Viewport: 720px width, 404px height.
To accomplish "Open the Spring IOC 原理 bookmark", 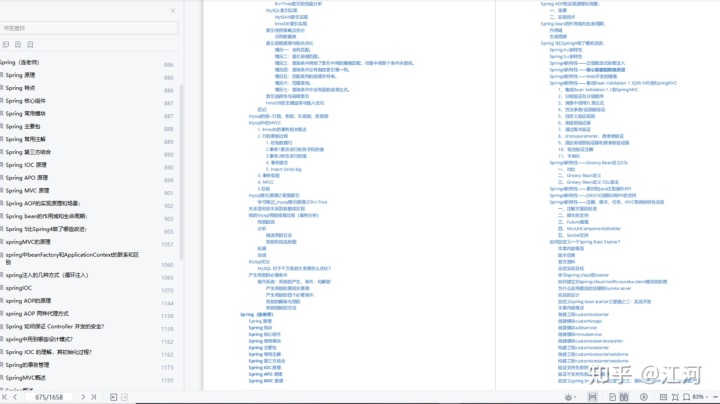I will point(26,165).
